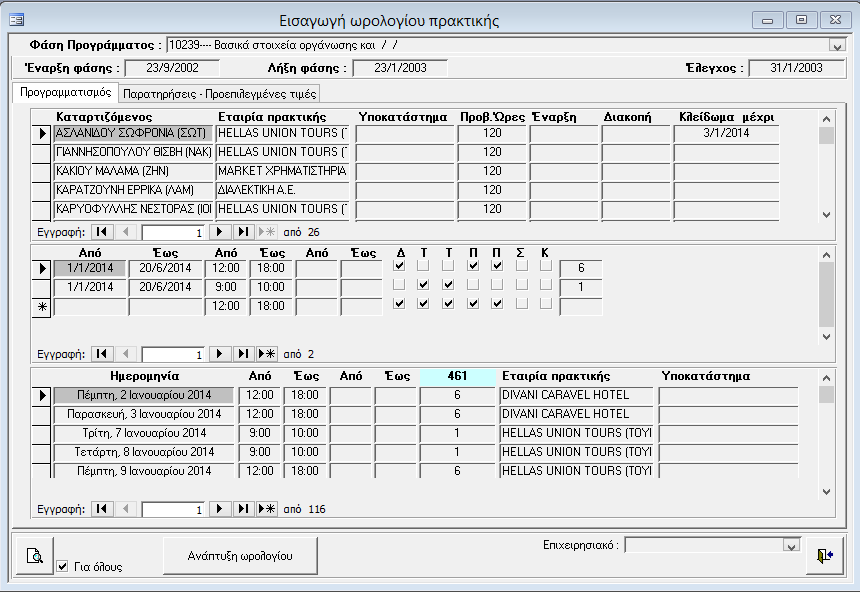Toggle the 'Για όλους' checkbox
This screenshot has height=592, width=860.
point(63,566)
